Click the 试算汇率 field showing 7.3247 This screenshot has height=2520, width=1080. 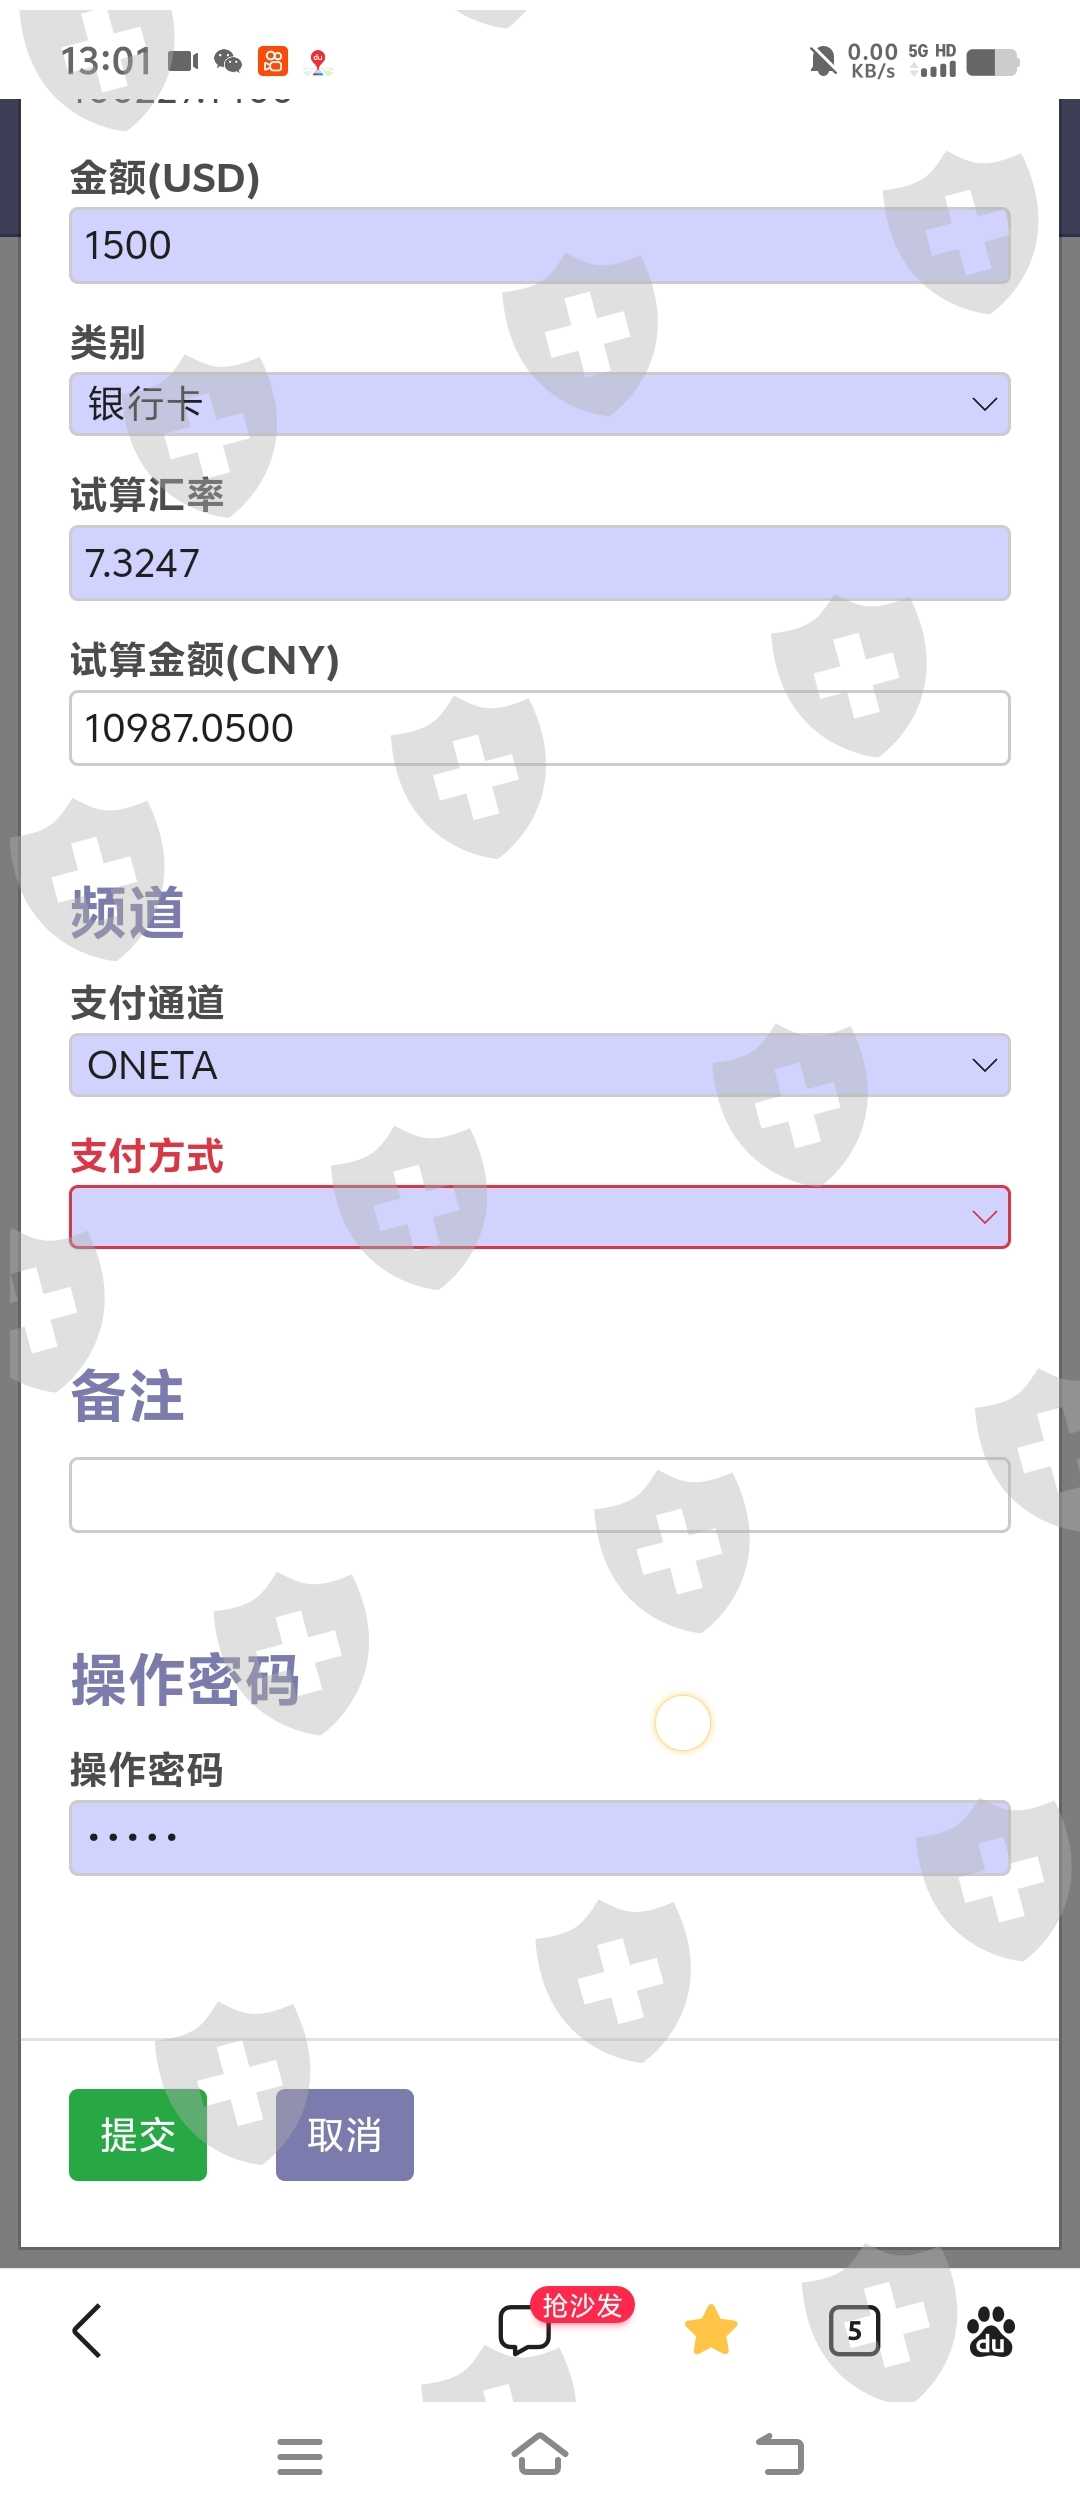click(x=540, y=563)
